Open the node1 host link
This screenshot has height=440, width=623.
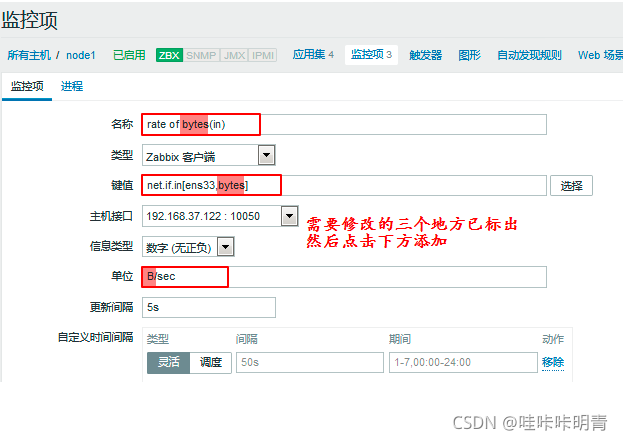81,55
